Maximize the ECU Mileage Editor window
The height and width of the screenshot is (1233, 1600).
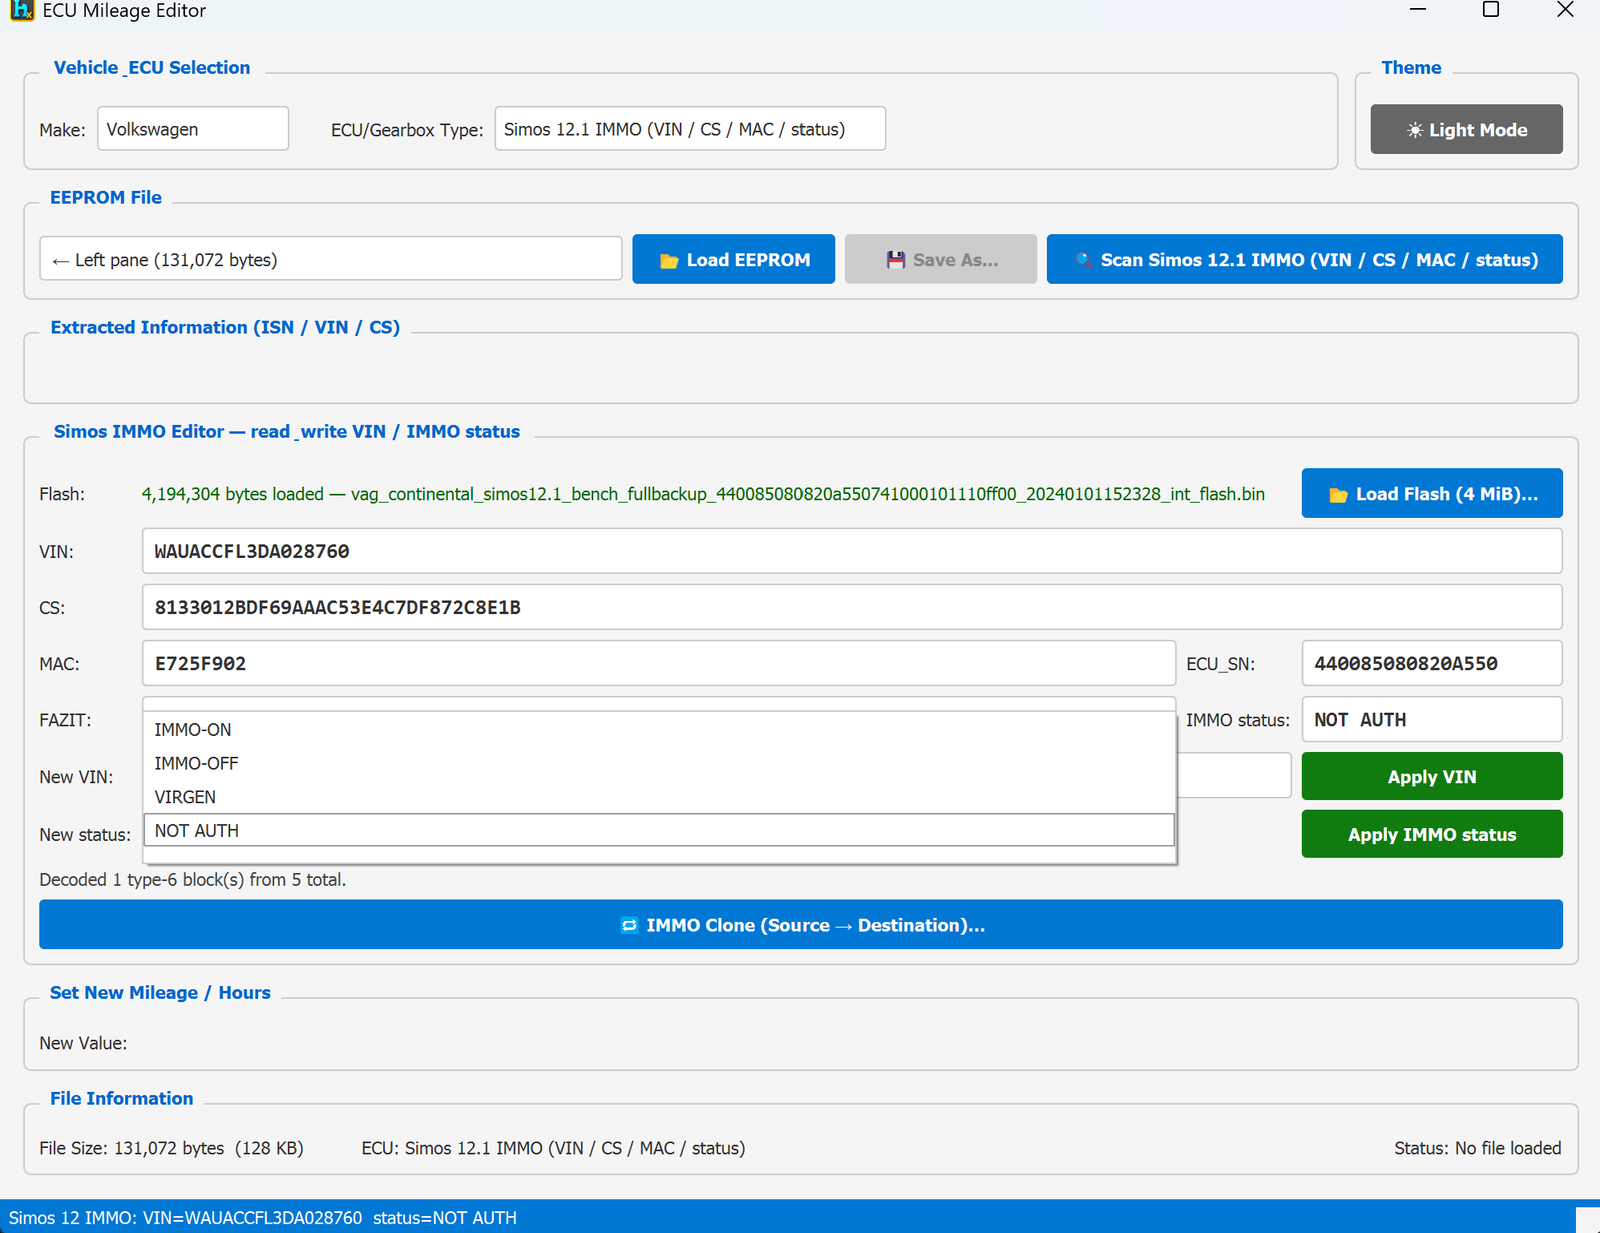point(1490,10)
